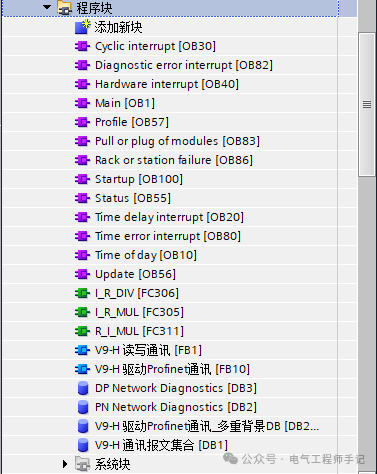Image resolution: width=377 pixels, height=474 pixels.
Task: Select V9-H 通讯报文集合 [DB1] text
Action: [x=161, y=445]
